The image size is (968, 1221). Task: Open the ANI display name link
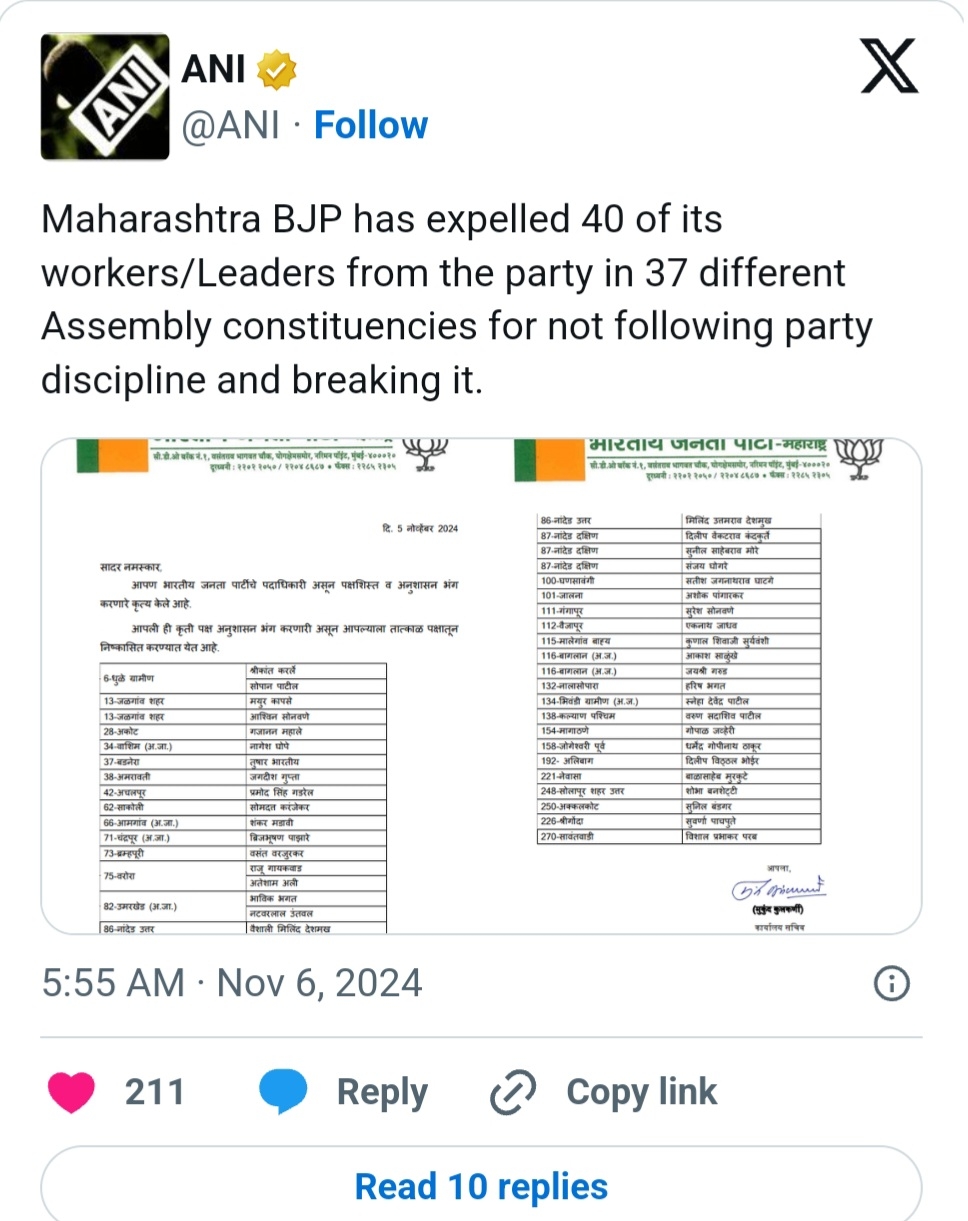point(213,71)
